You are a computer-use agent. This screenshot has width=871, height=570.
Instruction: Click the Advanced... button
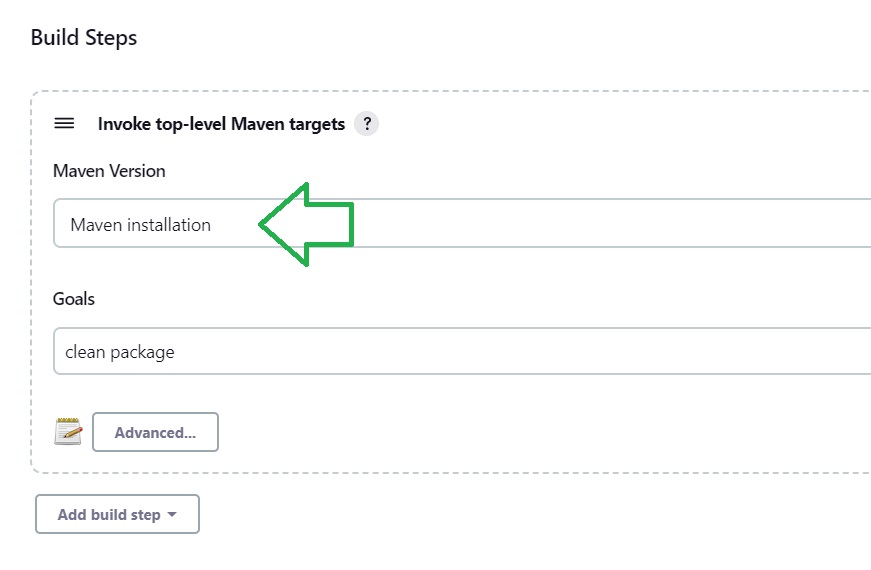pyautogui.click(x=156, y=432)
